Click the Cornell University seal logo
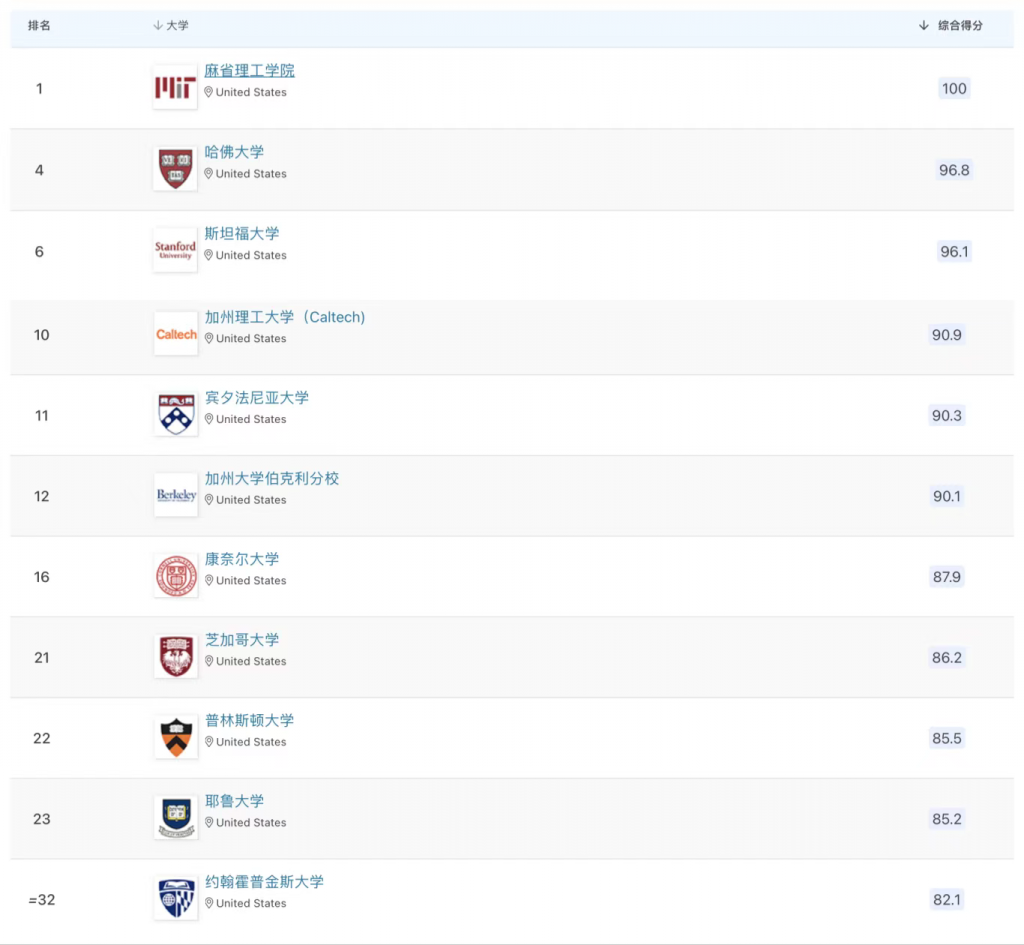Viewport: 1024px width, 945px height. pyautogui.click(x=176, y=576)
